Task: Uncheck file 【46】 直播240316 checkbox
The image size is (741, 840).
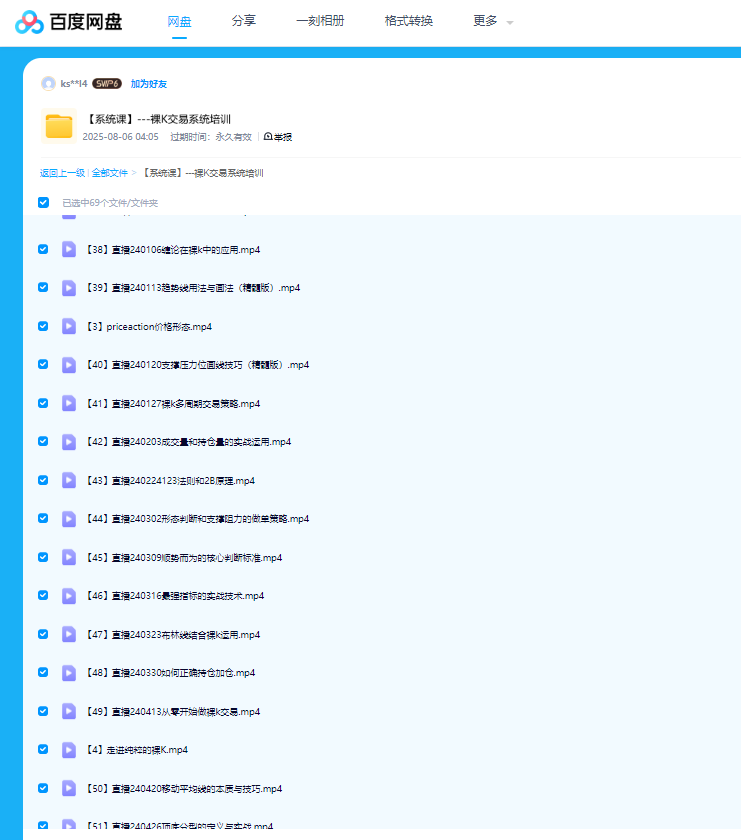Action: (43, 595)
